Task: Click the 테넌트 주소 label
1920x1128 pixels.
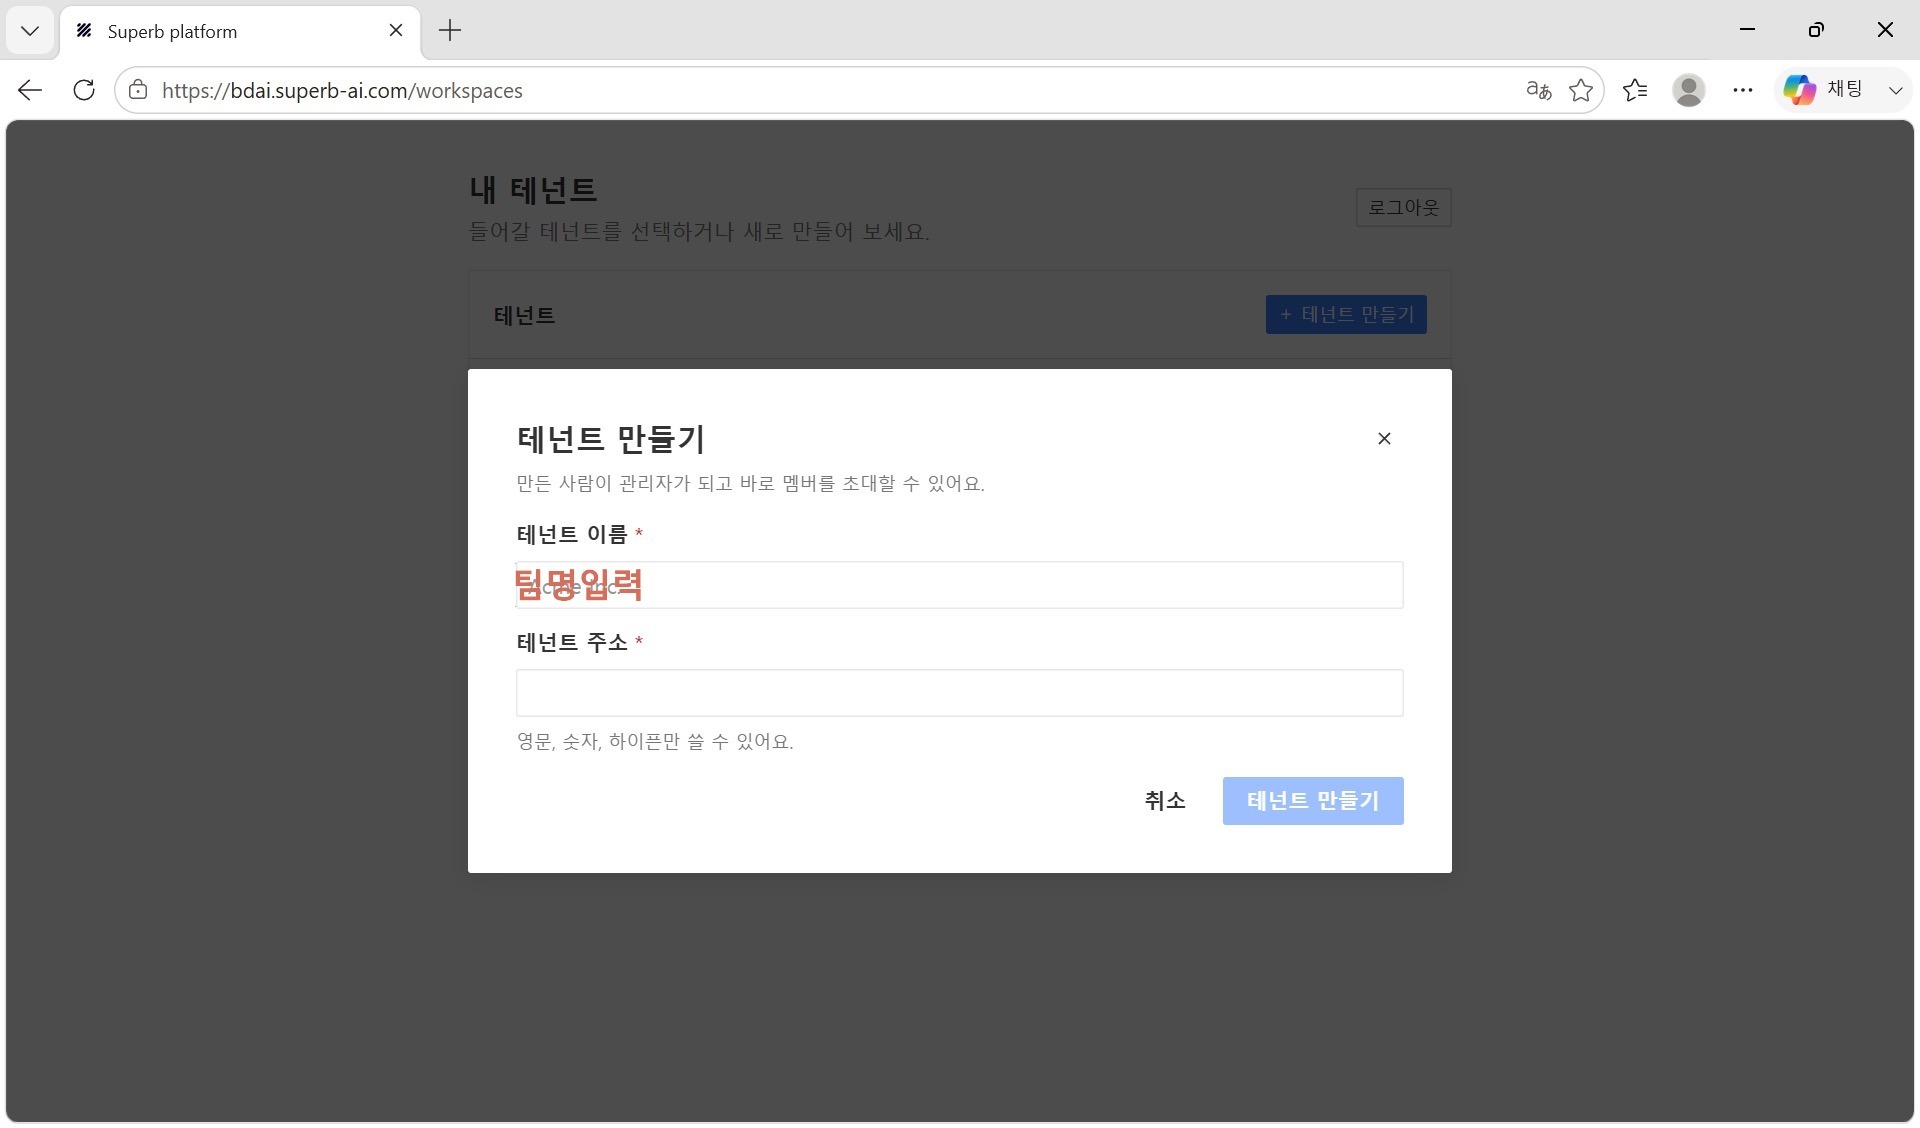Action: click(x=572, y=643)
